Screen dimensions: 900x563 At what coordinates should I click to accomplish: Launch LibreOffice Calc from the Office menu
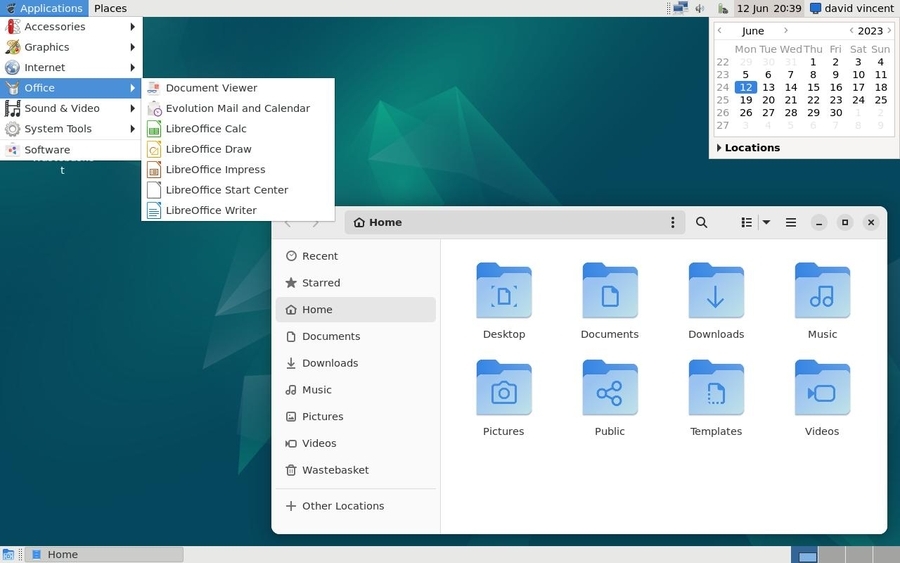[x=238, y=129]
